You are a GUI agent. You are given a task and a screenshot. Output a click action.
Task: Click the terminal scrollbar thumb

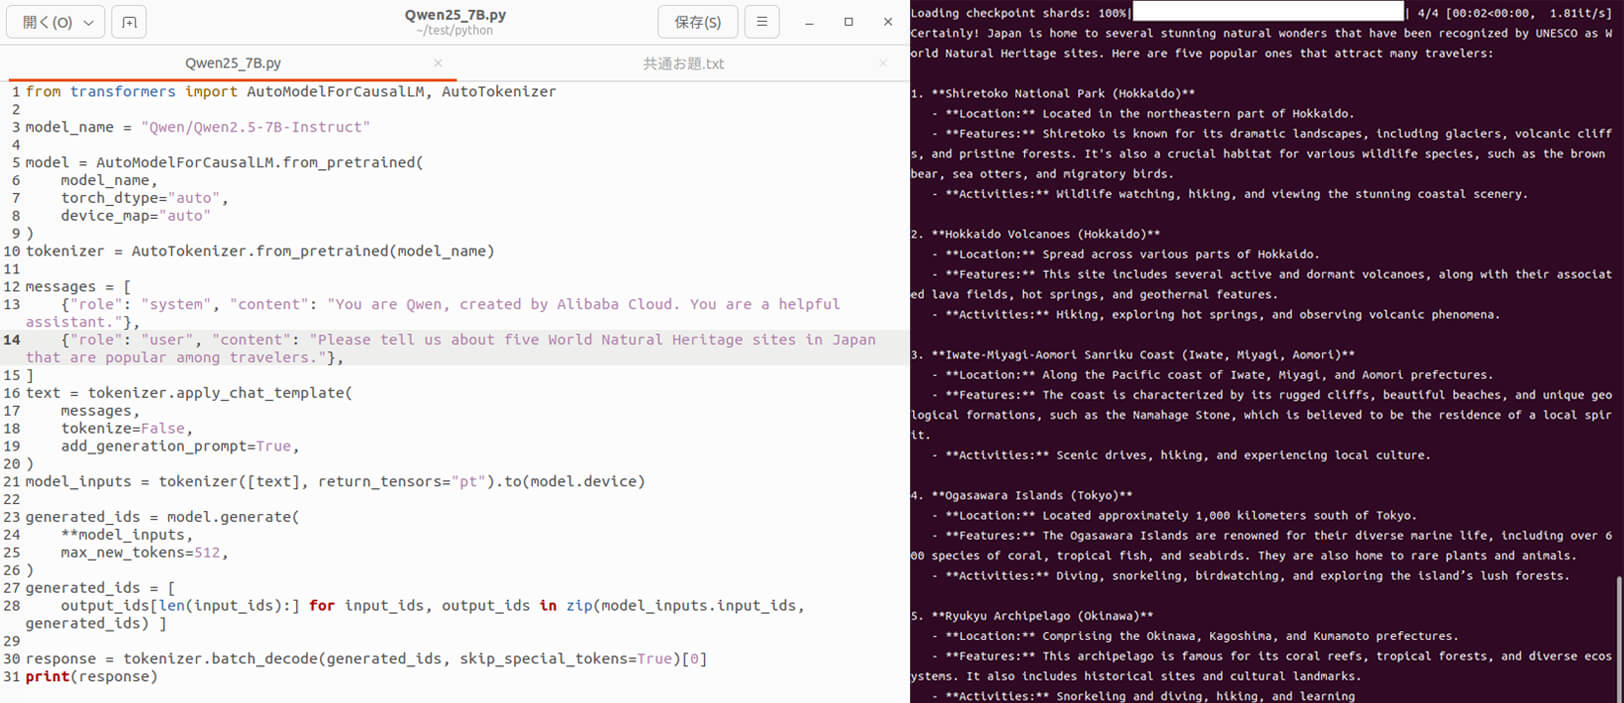tap(1619, 638)
